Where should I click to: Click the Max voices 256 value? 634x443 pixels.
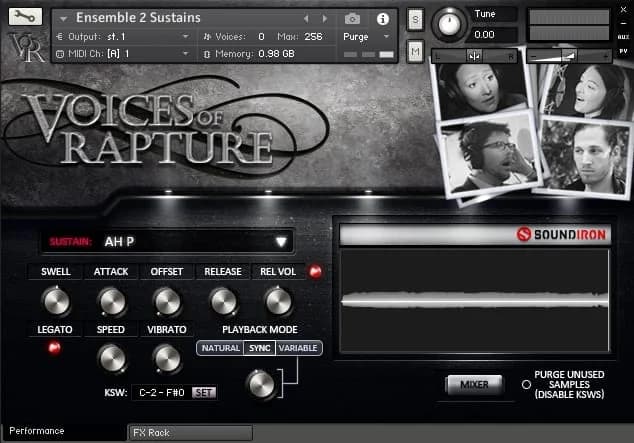click(313, 37)
